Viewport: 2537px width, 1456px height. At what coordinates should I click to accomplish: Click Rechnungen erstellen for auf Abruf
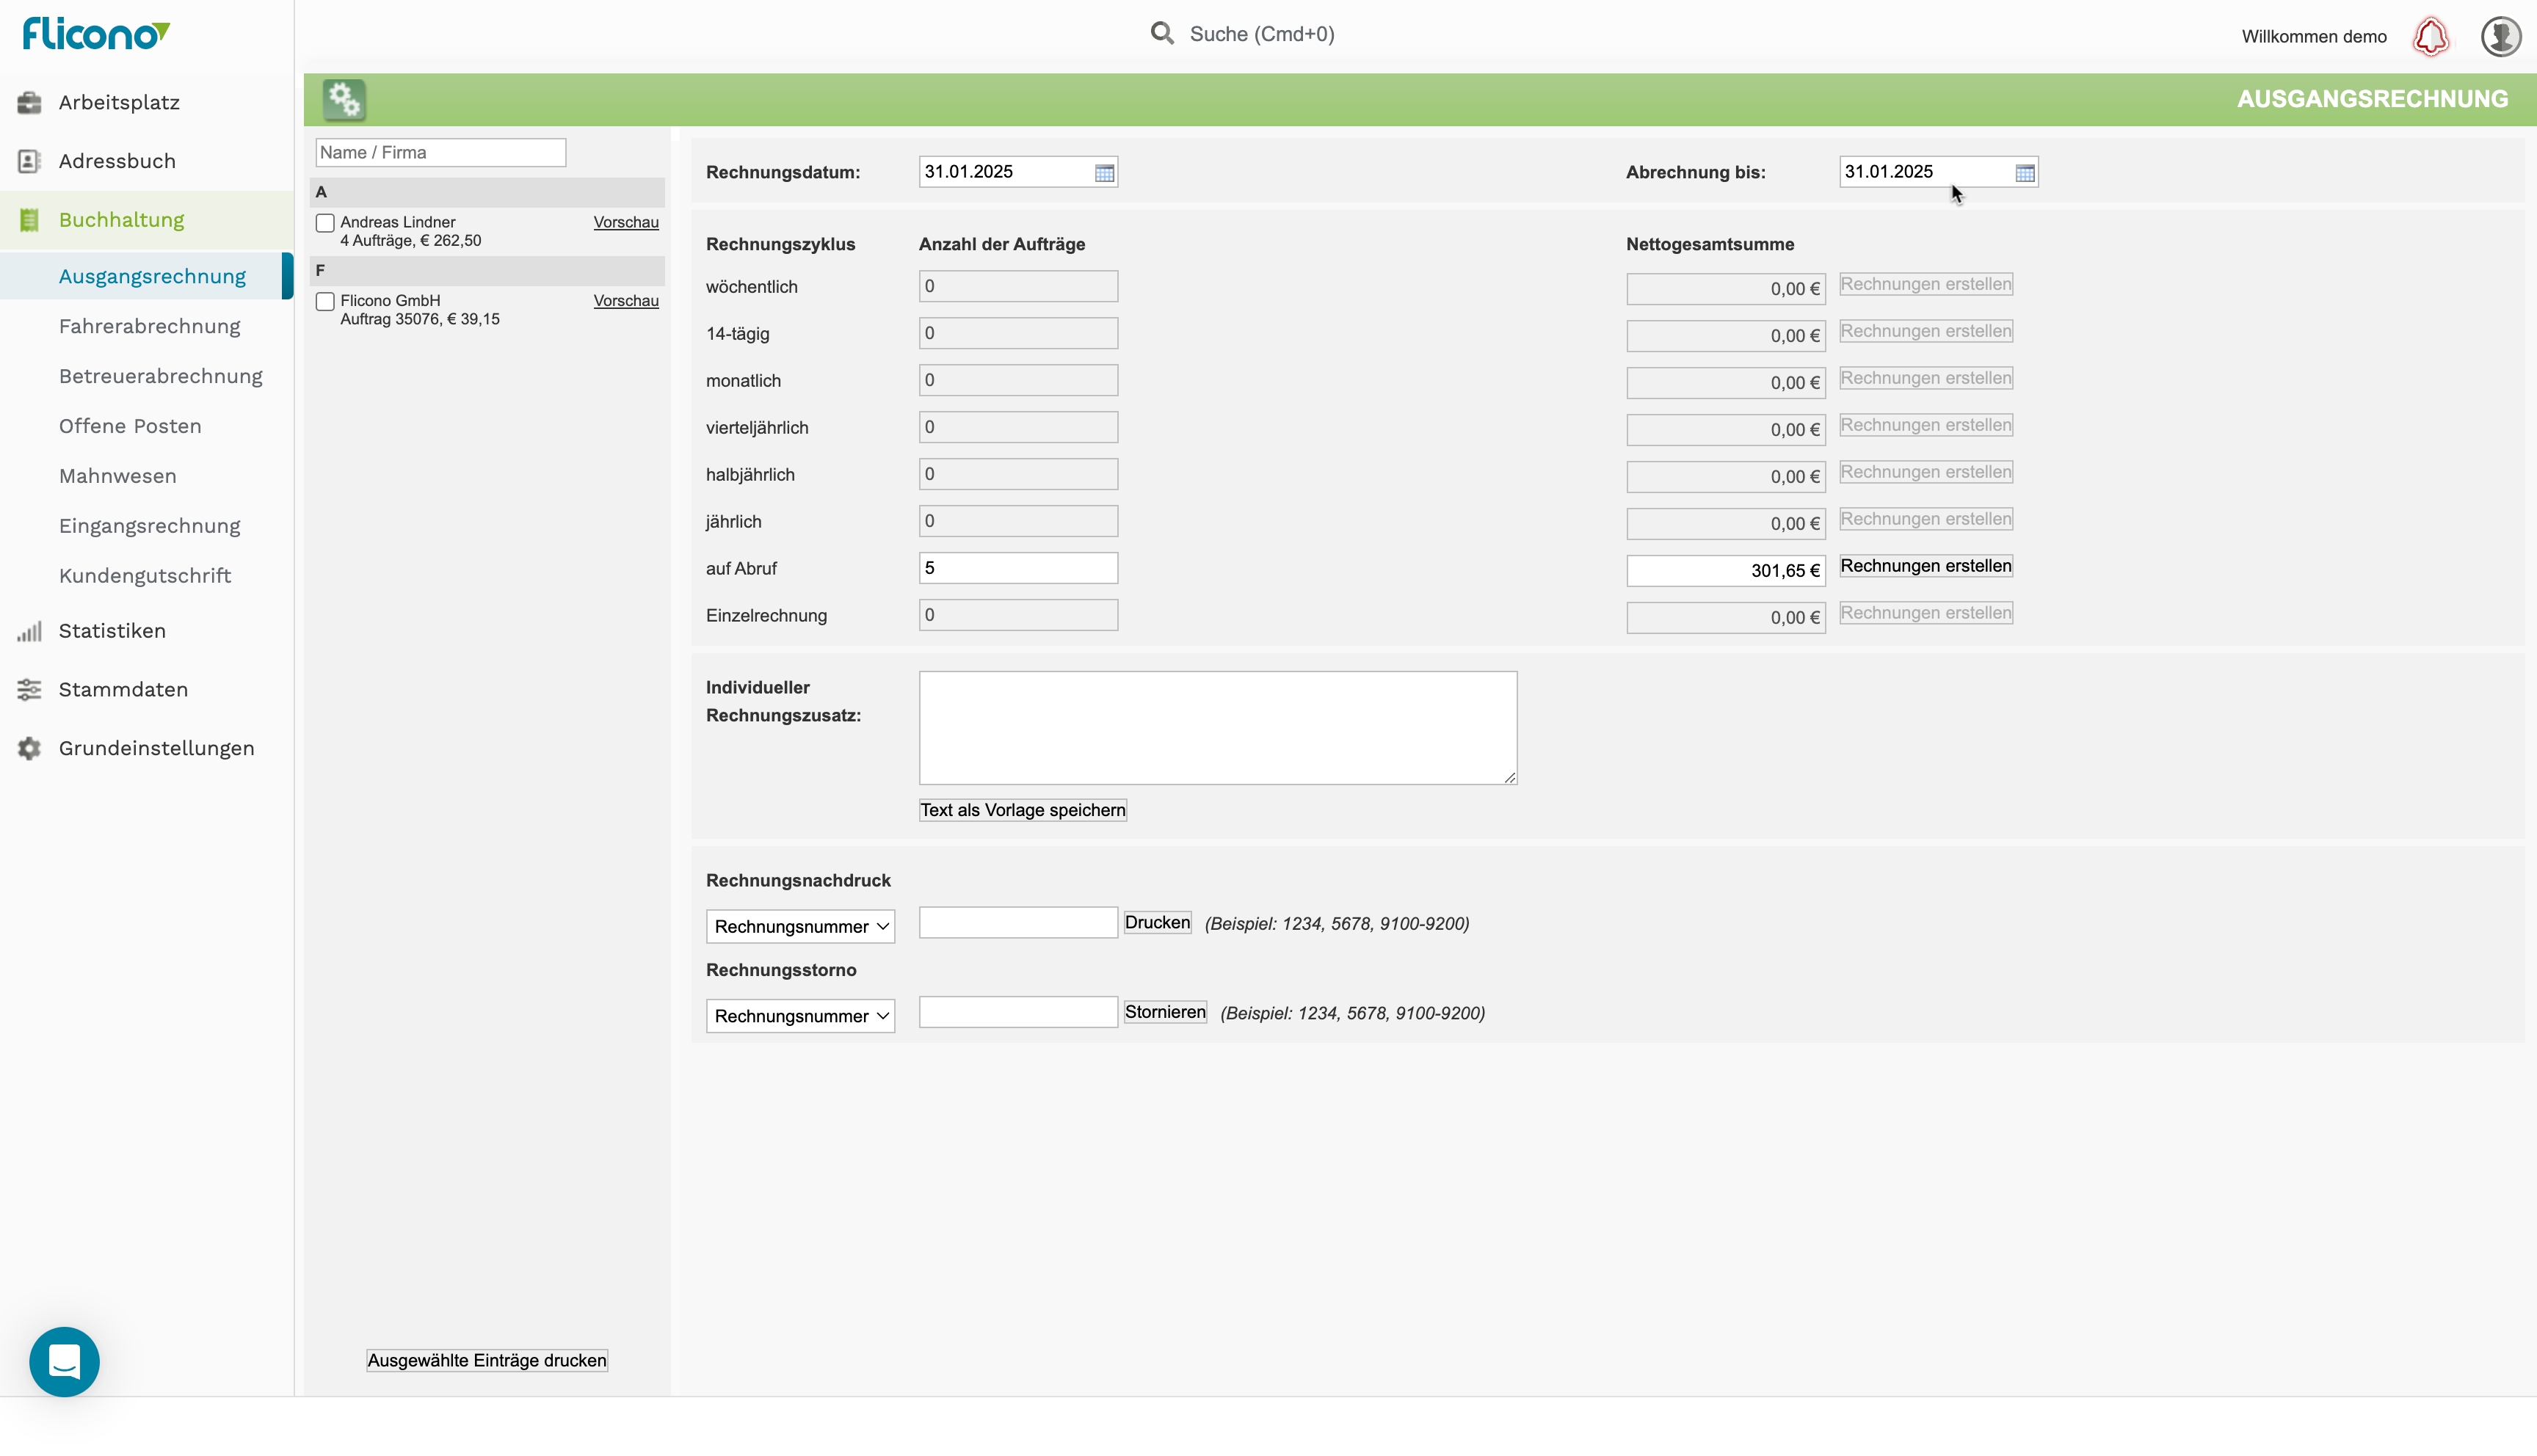1925,566
